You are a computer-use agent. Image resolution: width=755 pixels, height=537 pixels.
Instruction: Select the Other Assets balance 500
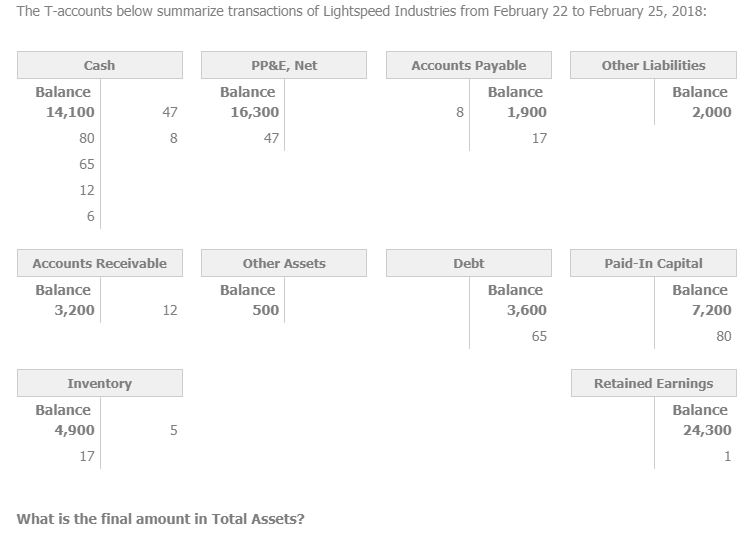pos(265,310)
